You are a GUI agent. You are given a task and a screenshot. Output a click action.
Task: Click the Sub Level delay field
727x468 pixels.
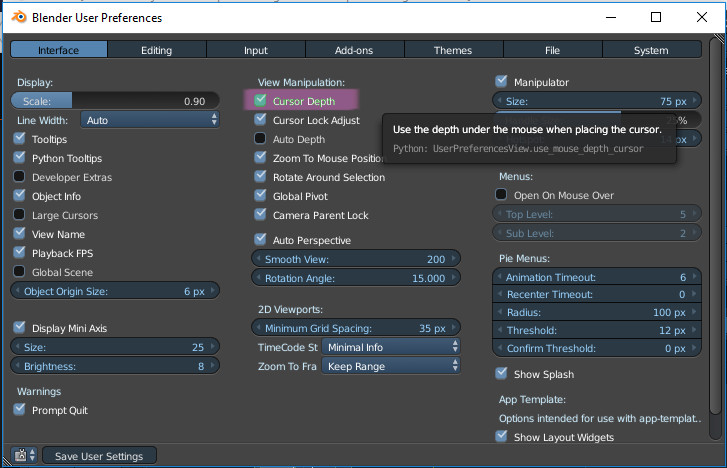pyautogui.click(x=597, y=233)
